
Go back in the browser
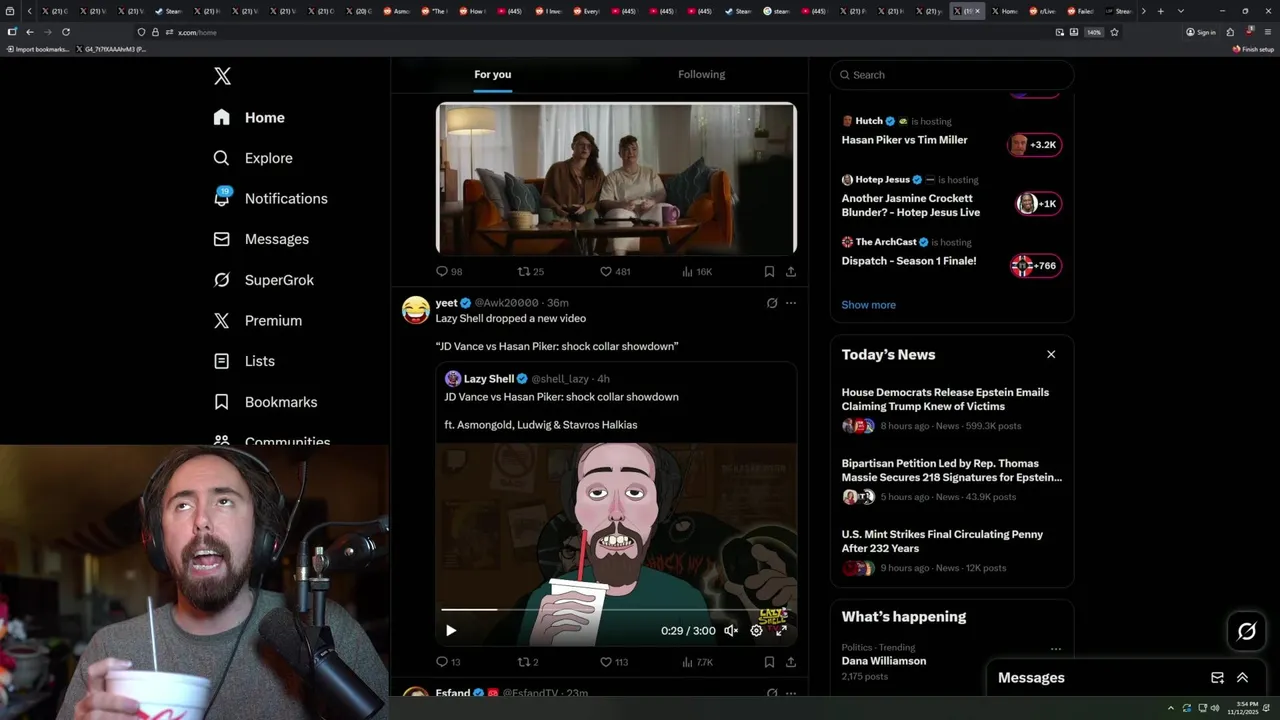pyautogui.click(x=29, y=32)
